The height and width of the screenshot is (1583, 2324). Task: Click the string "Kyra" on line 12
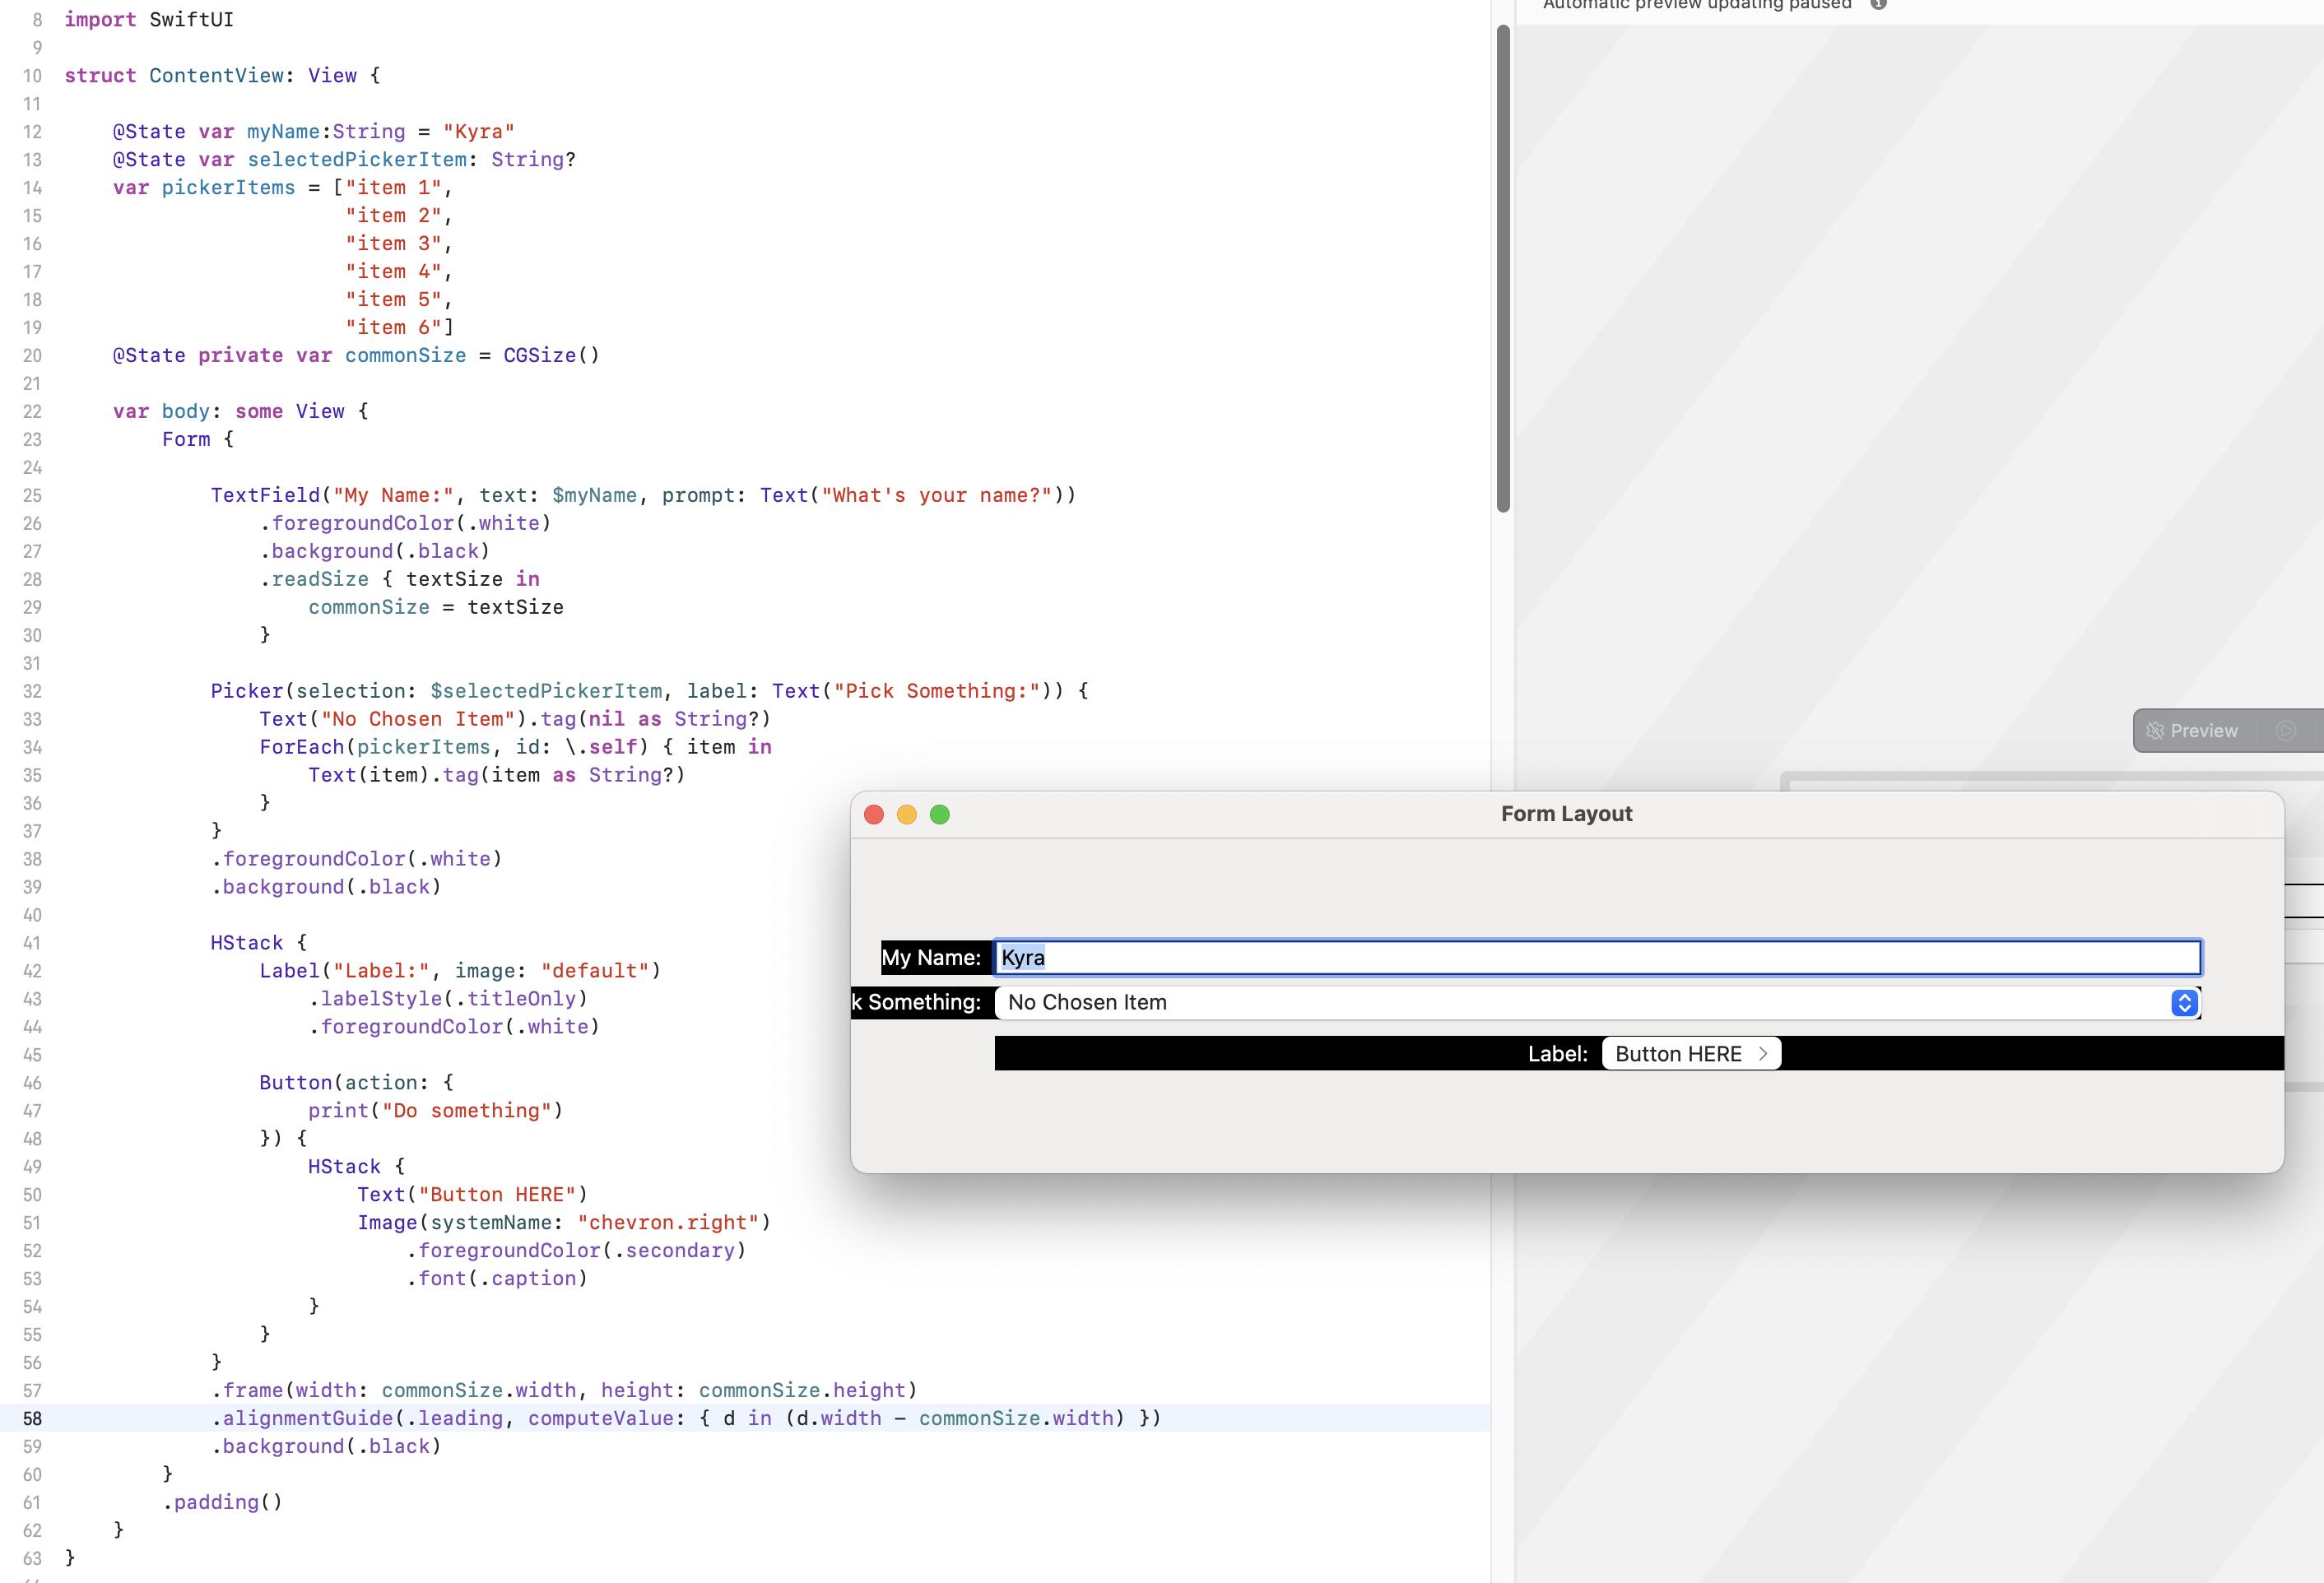[478, 131]
